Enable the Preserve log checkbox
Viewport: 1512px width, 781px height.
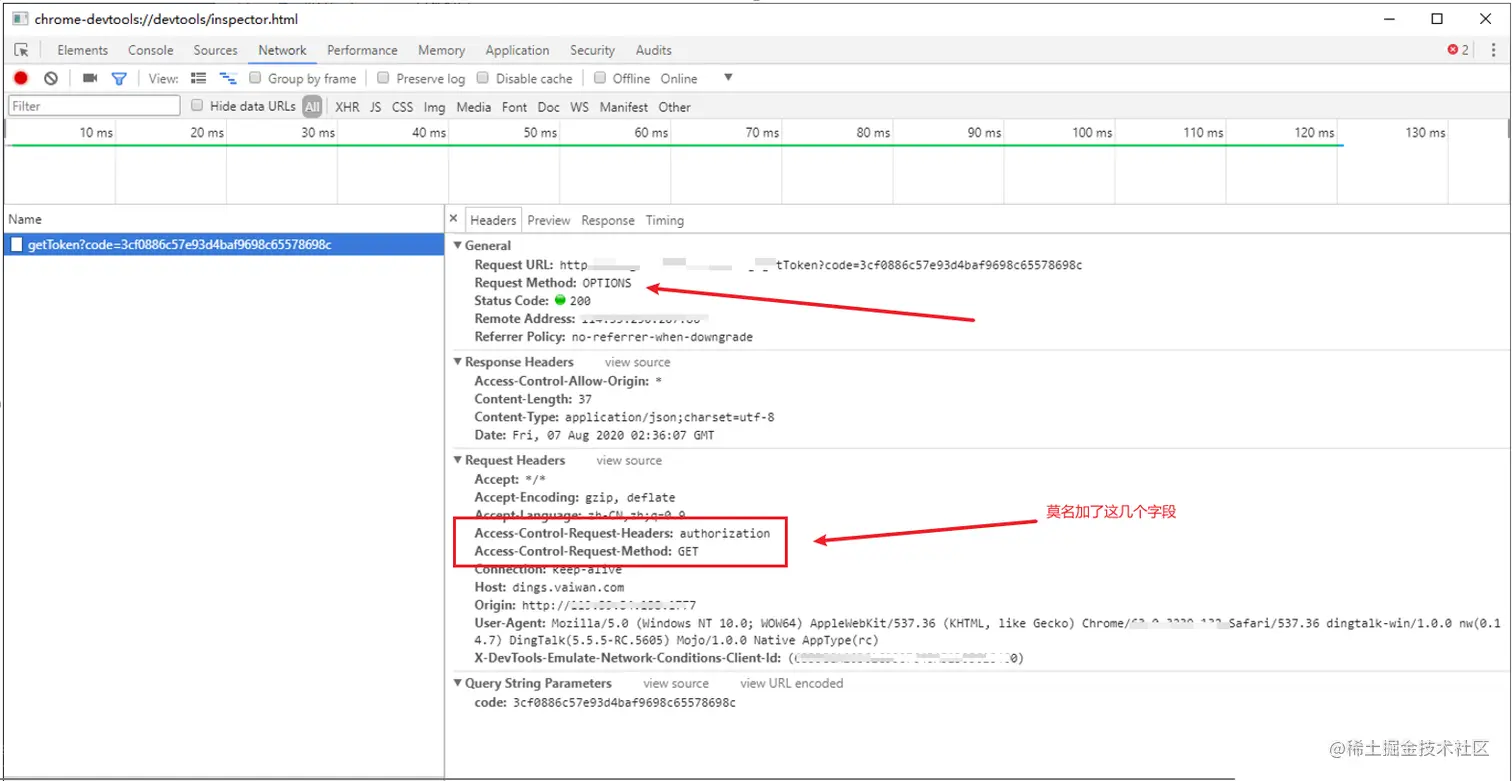383,78
